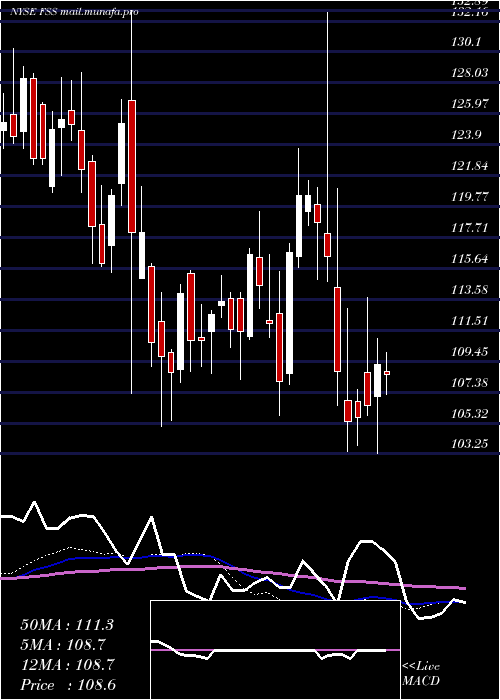Screen dimensions: 500x700
Task: Click the 128.03 price axis label
Action: (471, 73)
